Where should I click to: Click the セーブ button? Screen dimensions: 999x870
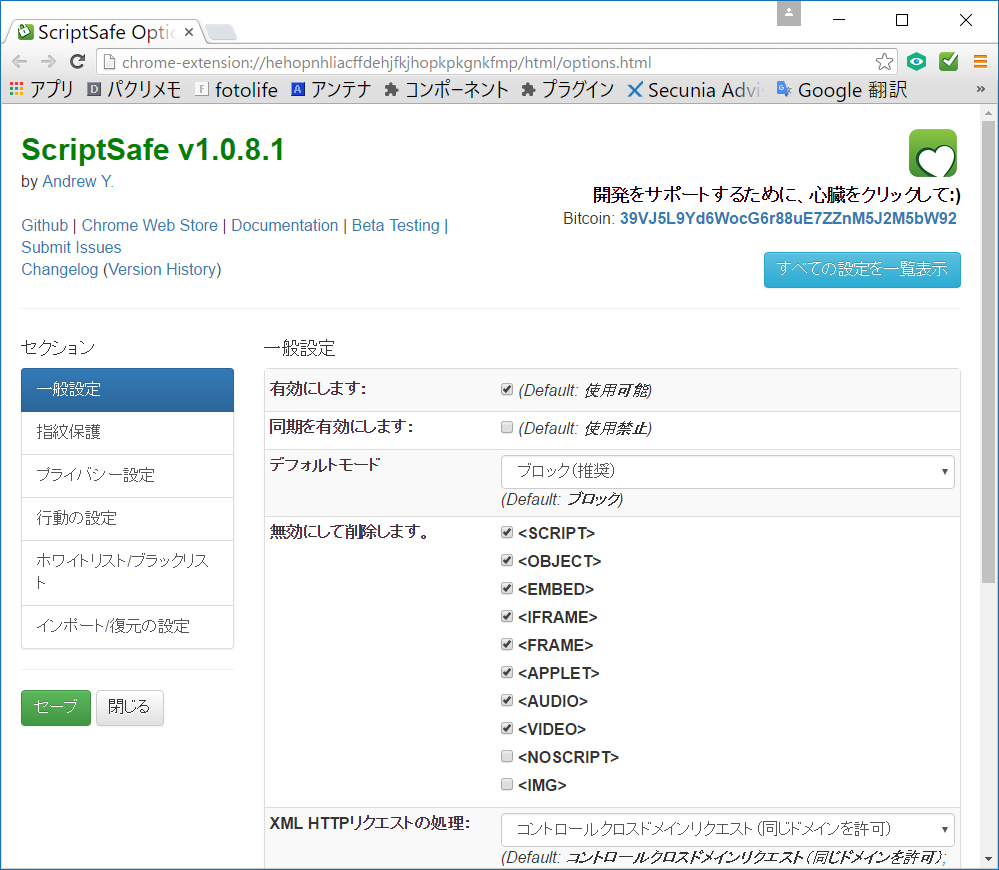(55, 707)
